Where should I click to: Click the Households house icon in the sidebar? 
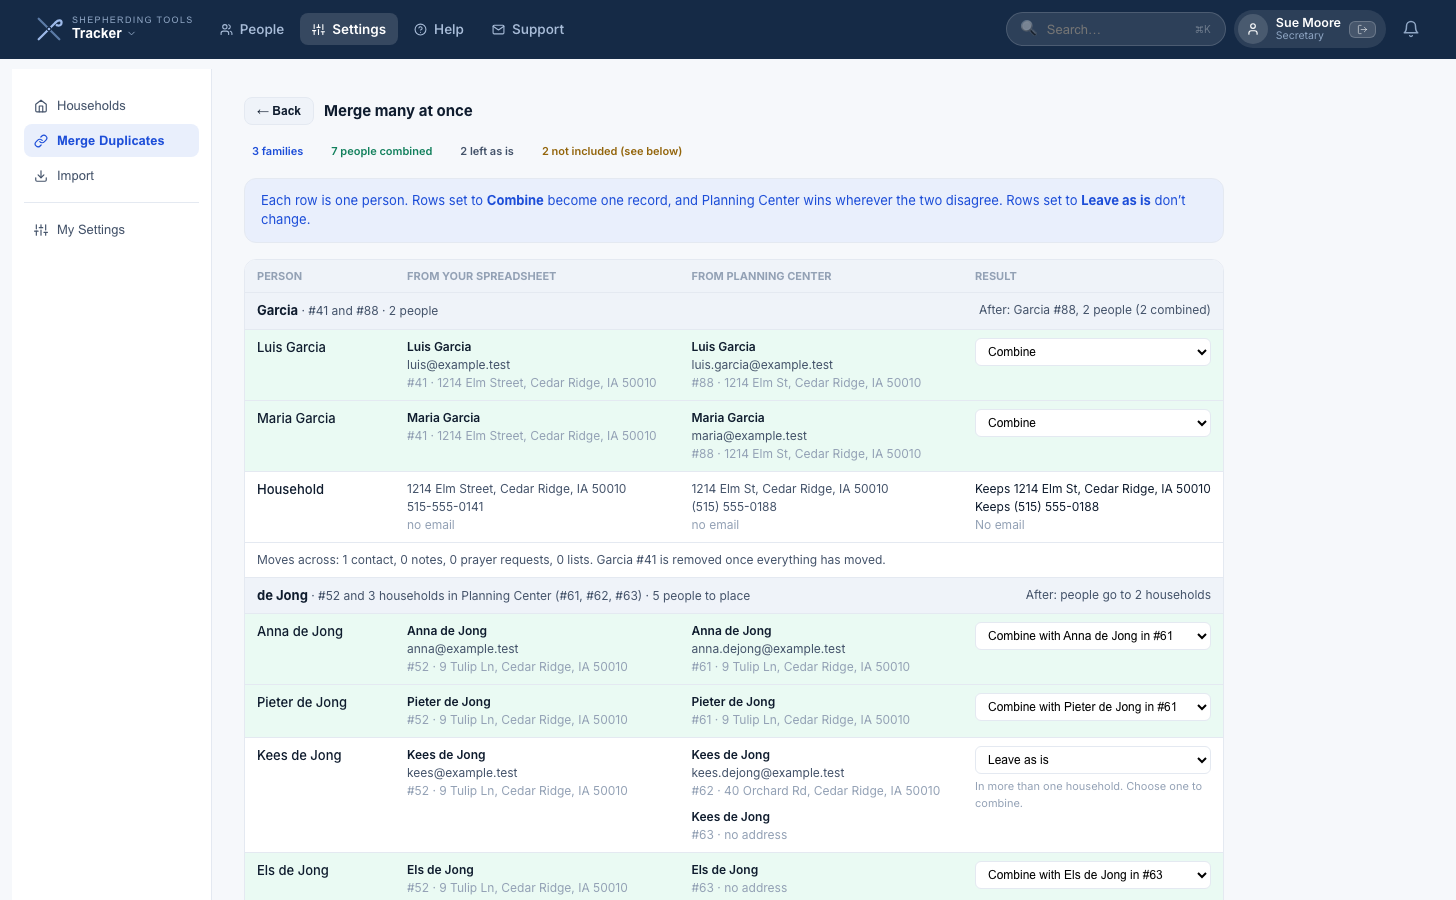[x=41, y=106]
